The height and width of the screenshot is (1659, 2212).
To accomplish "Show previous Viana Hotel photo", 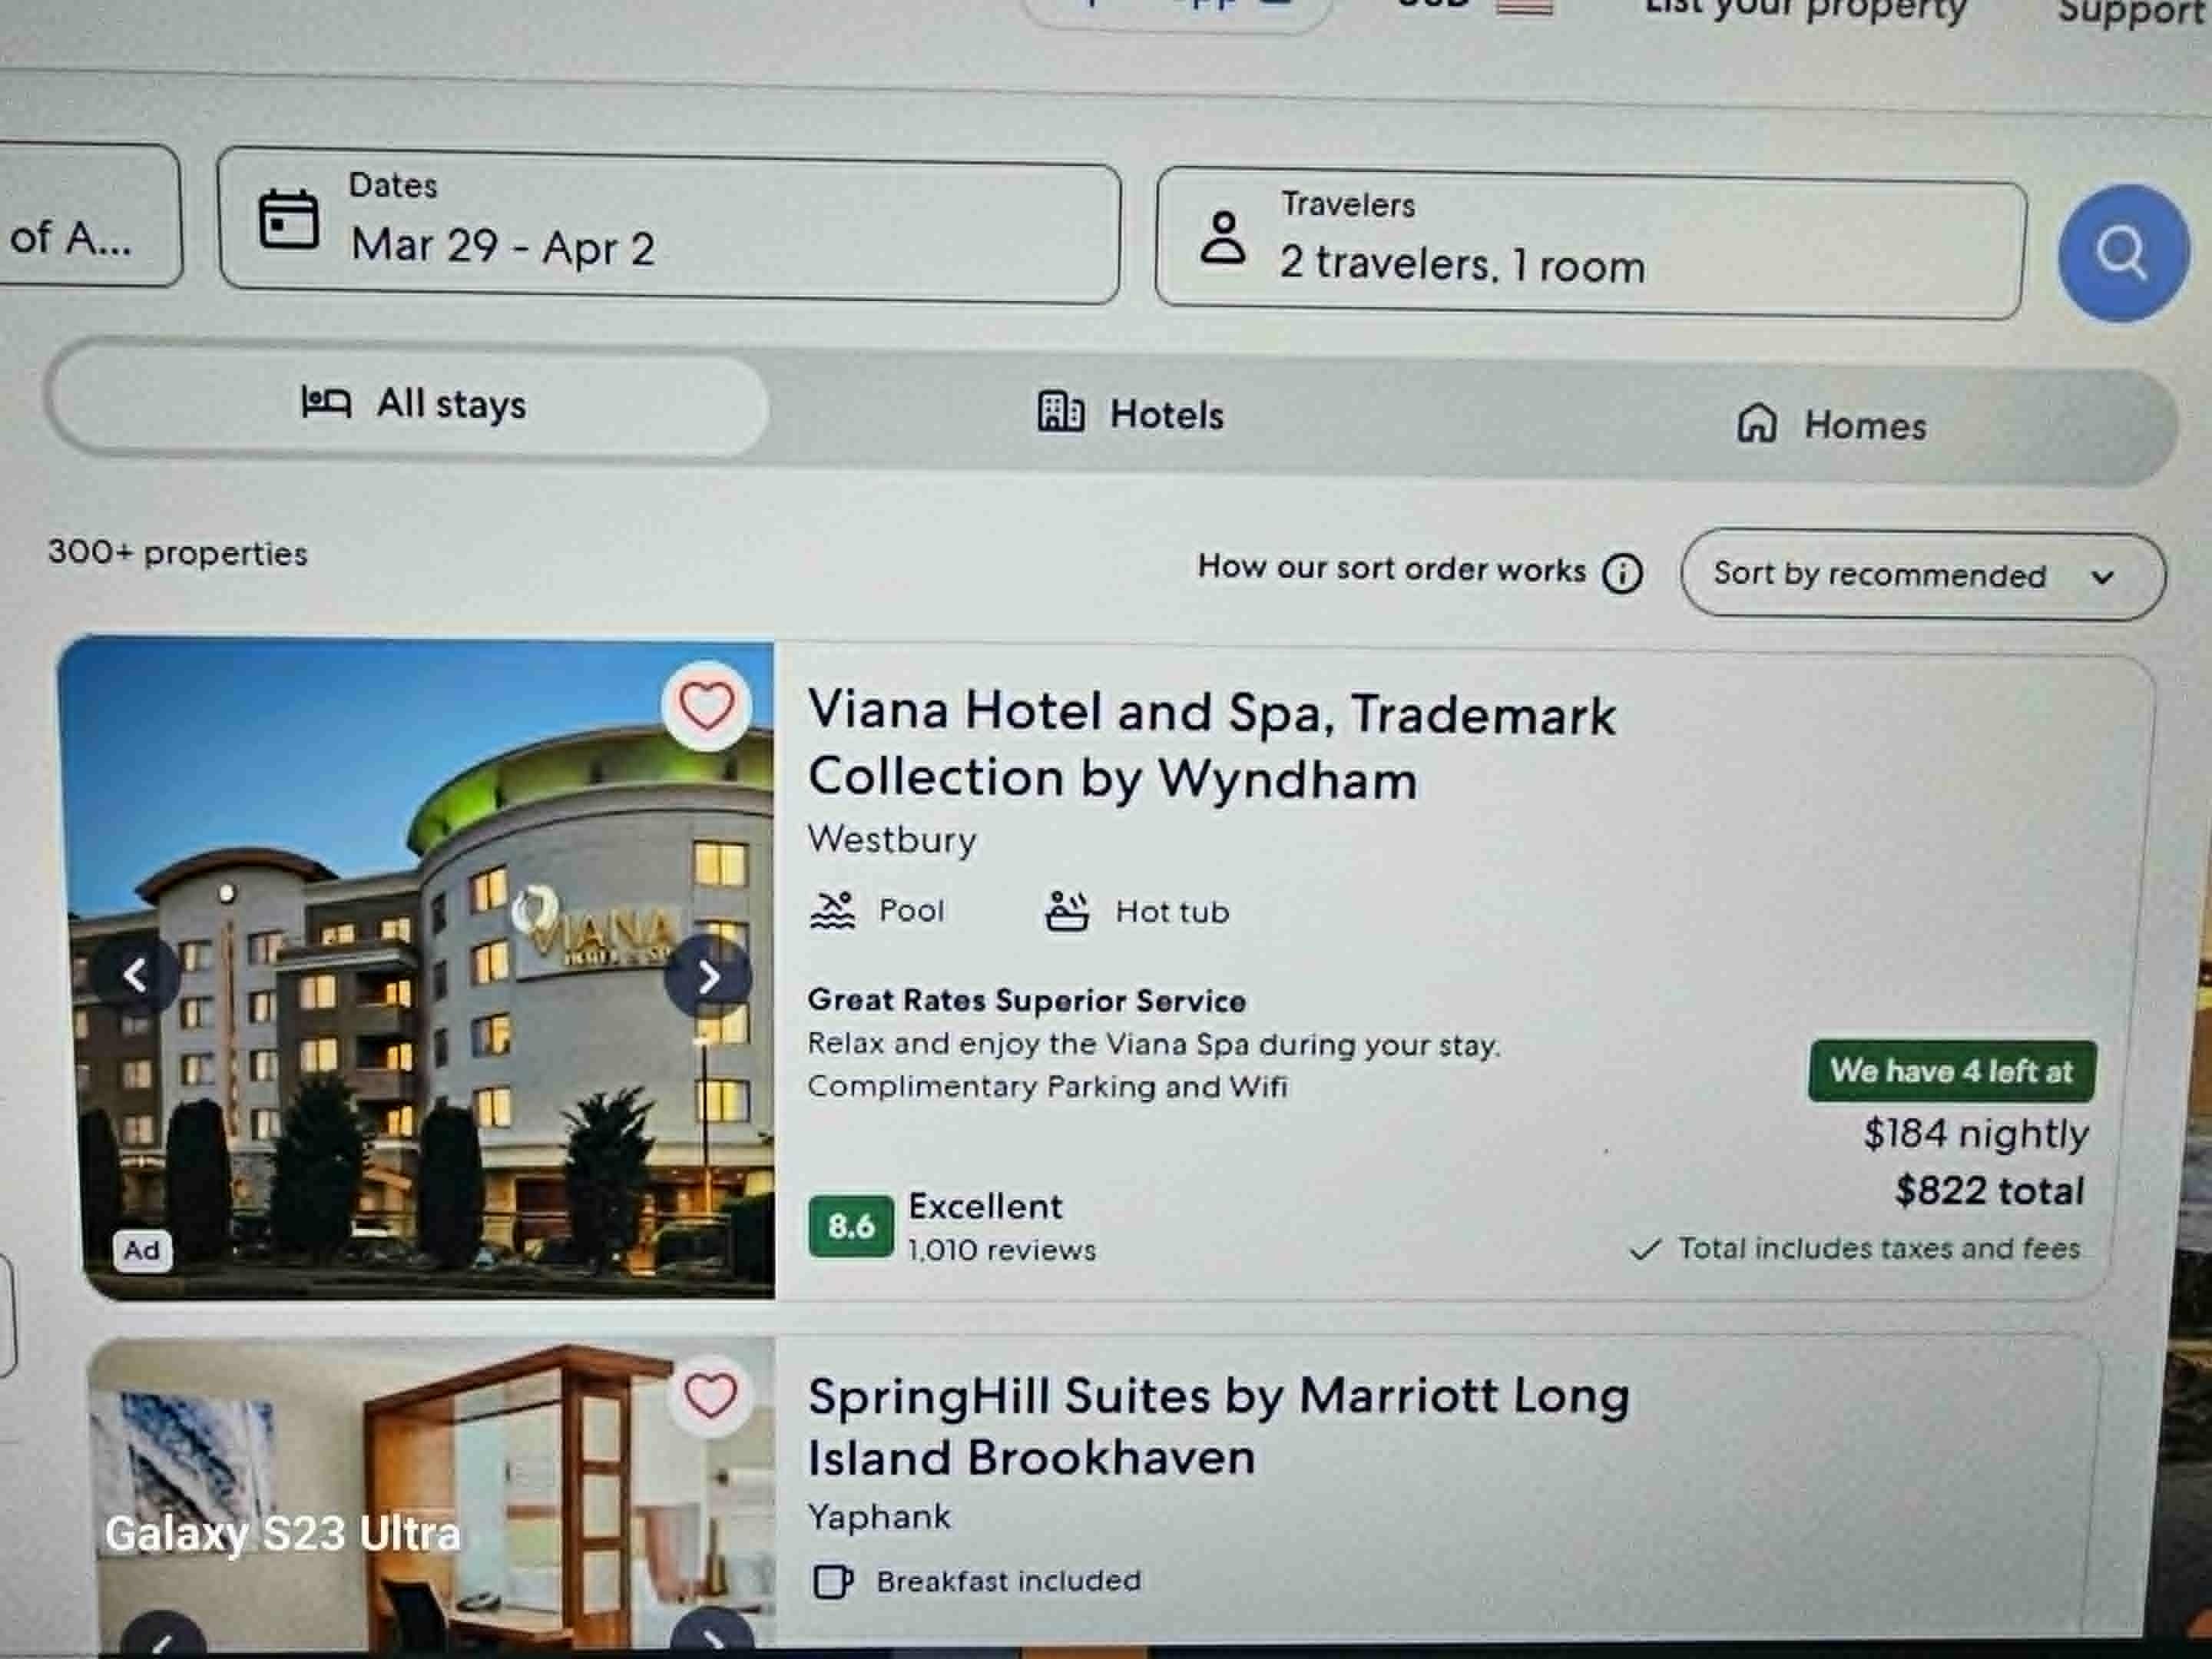I will coord(136,974).
